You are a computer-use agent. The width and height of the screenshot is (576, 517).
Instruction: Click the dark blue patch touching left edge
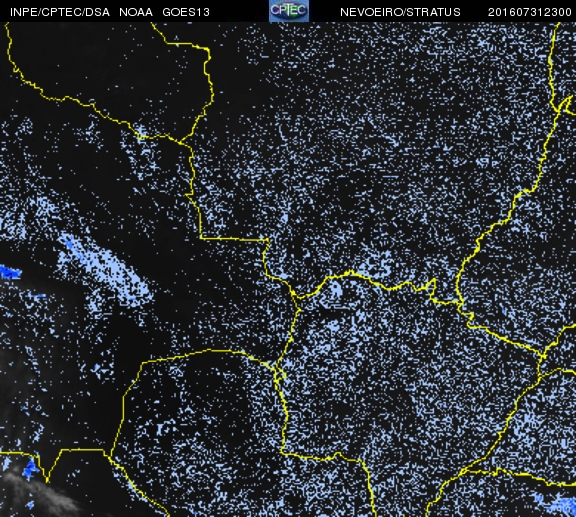(x=10, y=272)
